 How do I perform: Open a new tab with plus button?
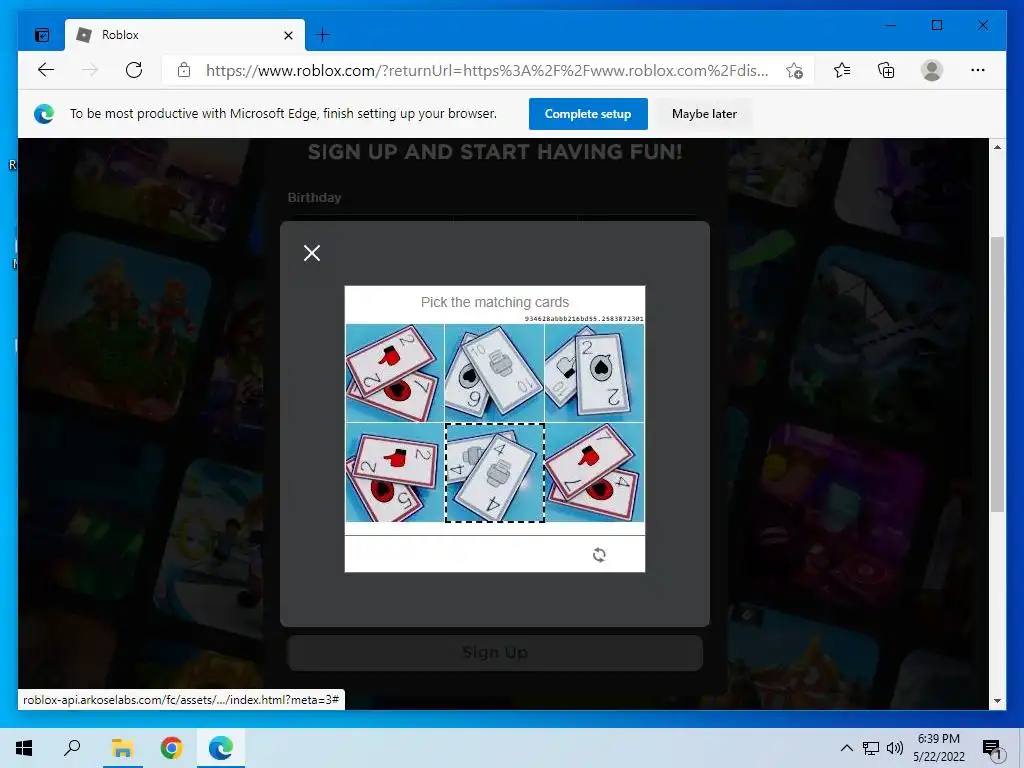tap(323, 35)
